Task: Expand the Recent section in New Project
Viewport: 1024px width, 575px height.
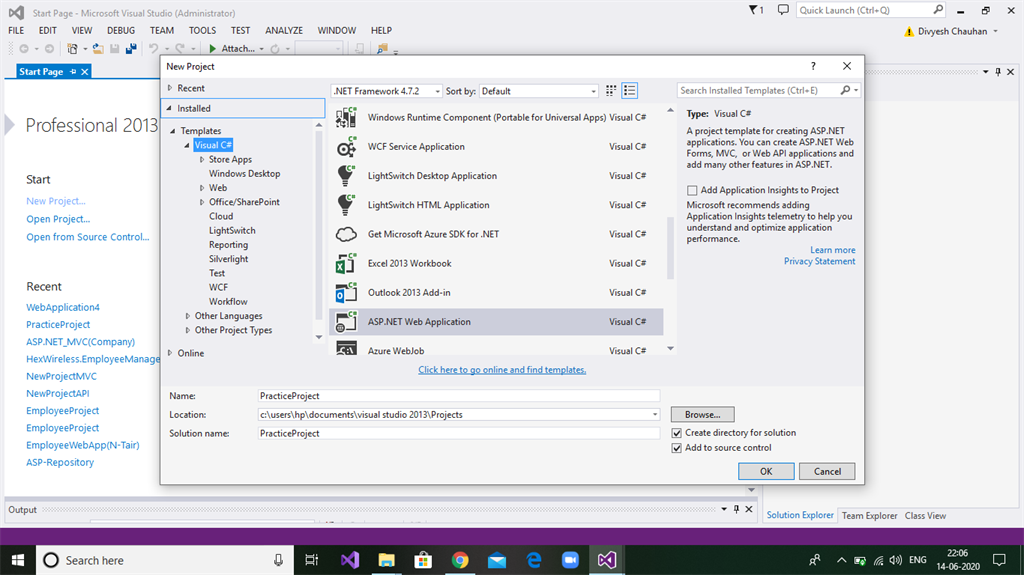Action: 170,88
